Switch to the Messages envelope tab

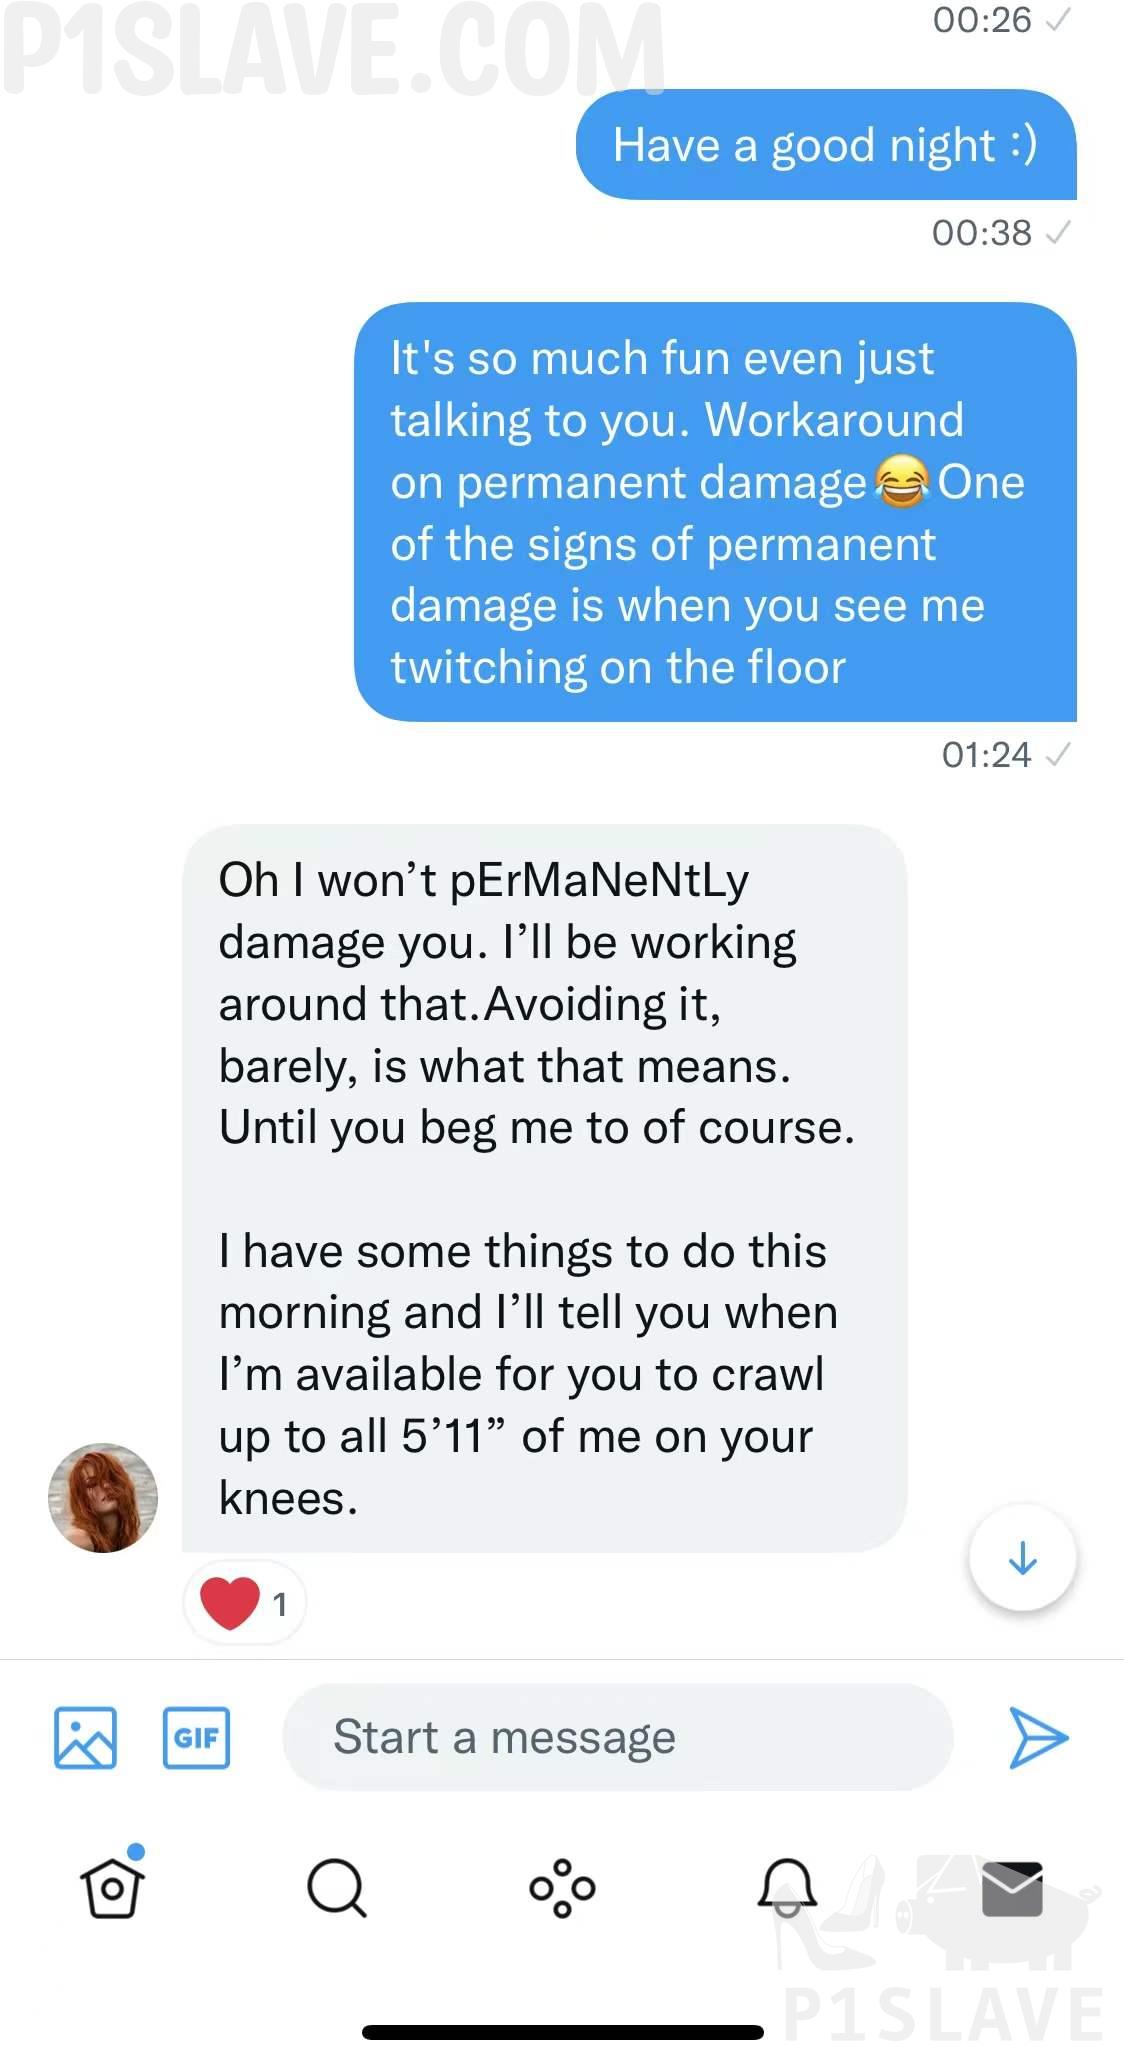pos(1012,1888)
